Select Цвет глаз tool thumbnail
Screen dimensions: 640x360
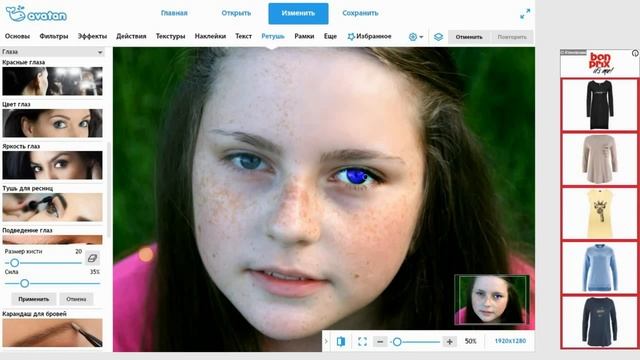(52, 123)
